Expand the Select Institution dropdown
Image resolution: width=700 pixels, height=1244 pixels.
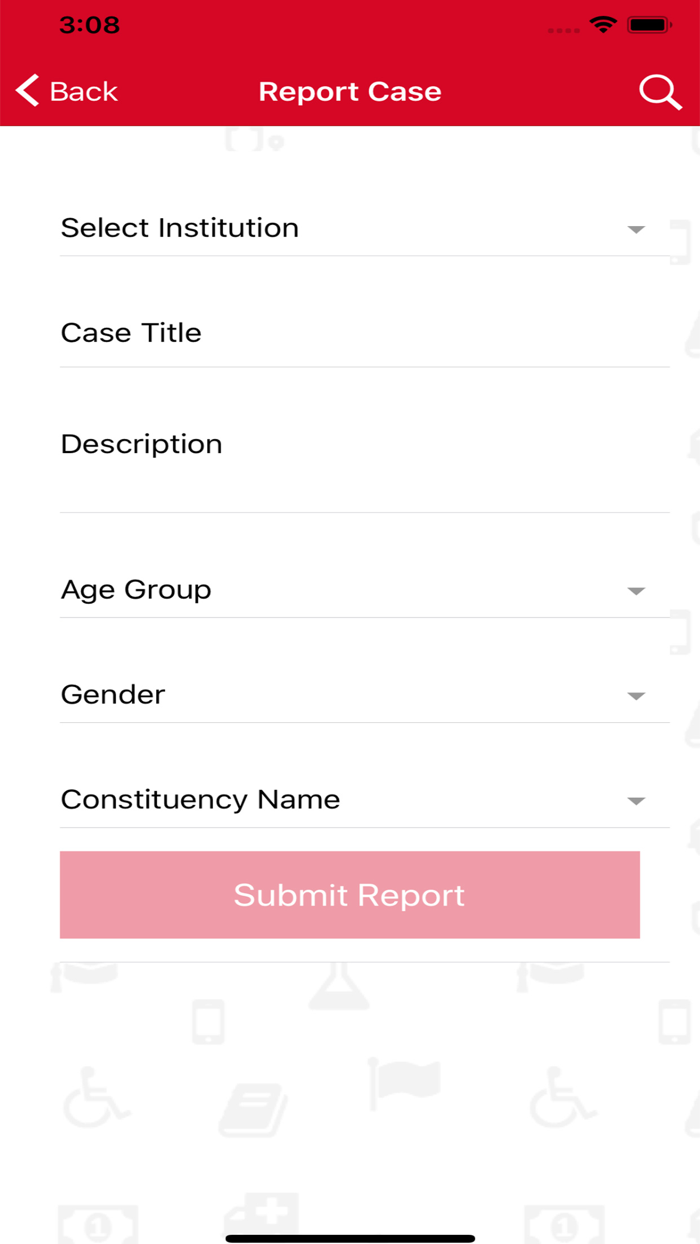pyautogui.click(x=636, y=229)
